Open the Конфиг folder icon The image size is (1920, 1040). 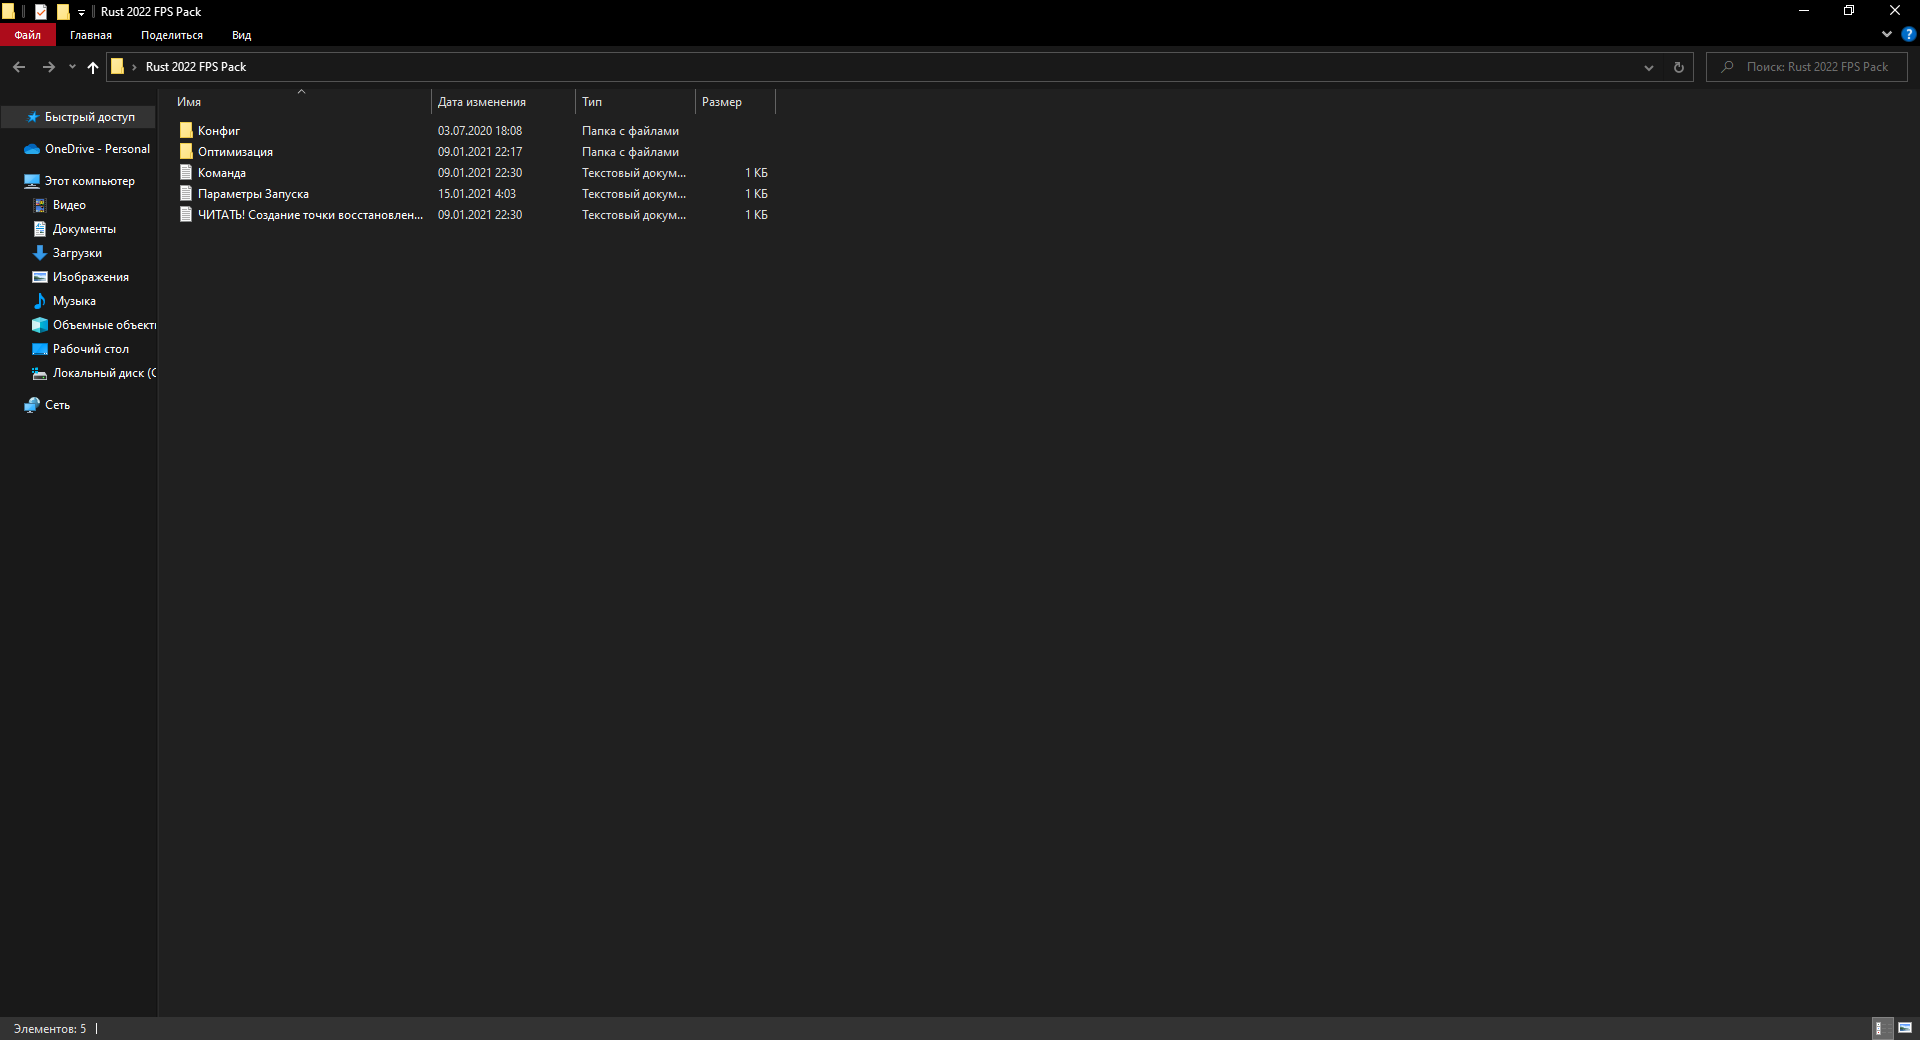tap(186, 130)
